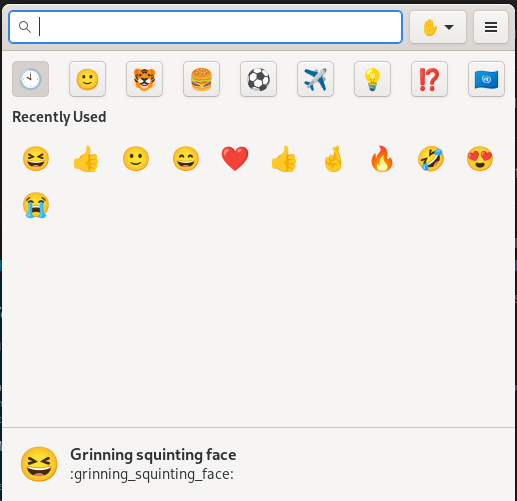Switch to the exclamation question symbols category
The width and height of the screenshot is (517, 501).
(x=430, y=79)
